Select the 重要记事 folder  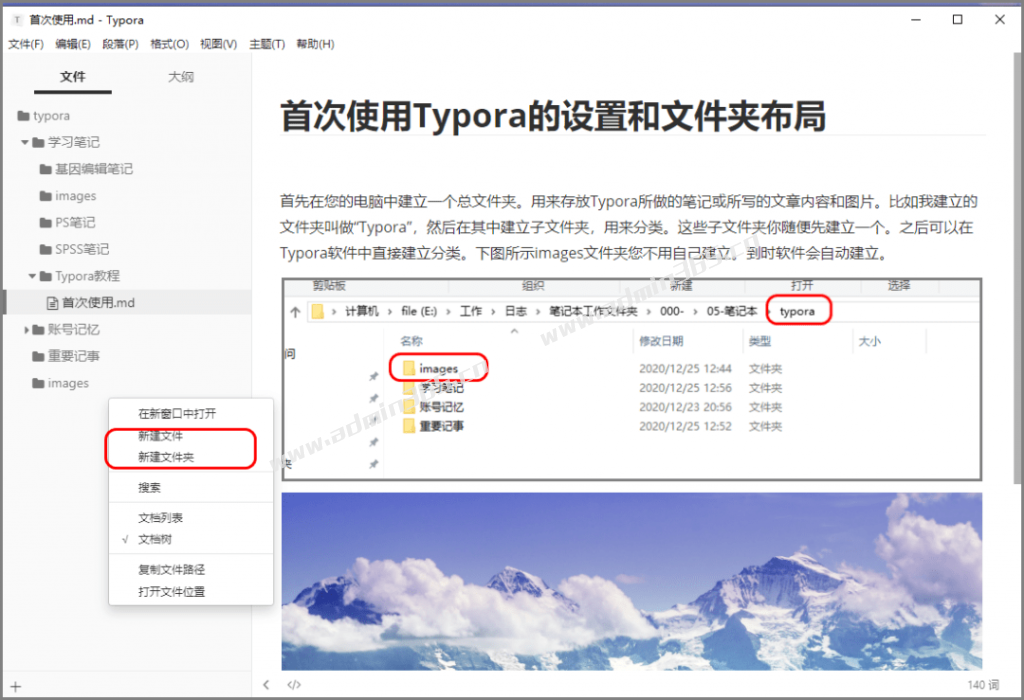73,357
